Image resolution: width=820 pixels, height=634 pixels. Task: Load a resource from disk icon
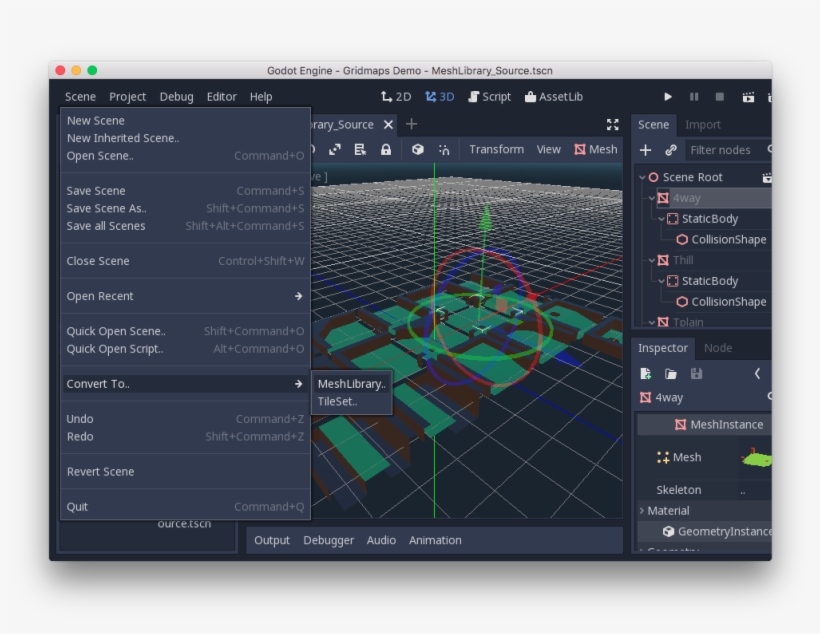[670, 373]
